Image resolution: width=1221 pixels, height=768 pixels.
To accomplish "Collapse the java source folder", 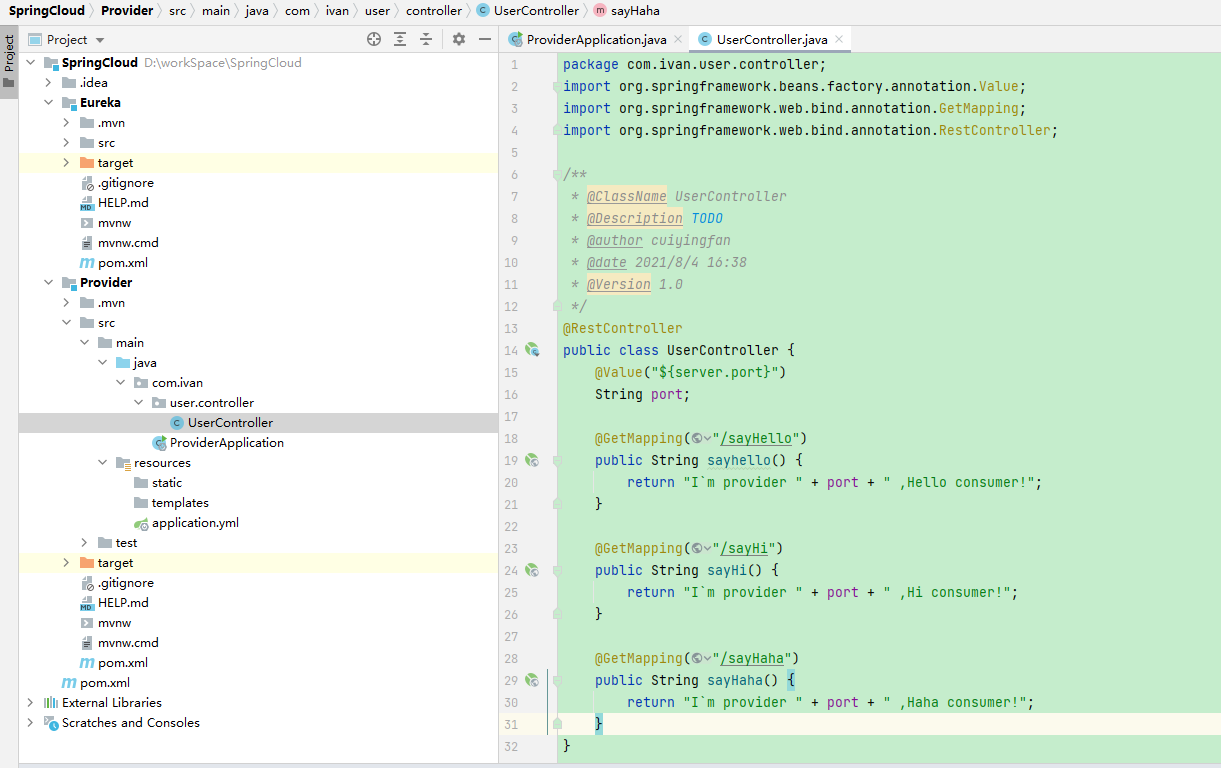I will (103, 362).
